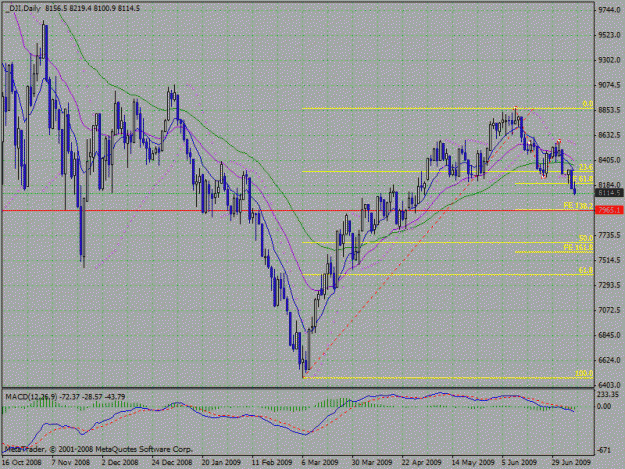Click the 29 Jun 2009 date label
This screenshot has height=469, width=625.
click(x=571, y=462)
